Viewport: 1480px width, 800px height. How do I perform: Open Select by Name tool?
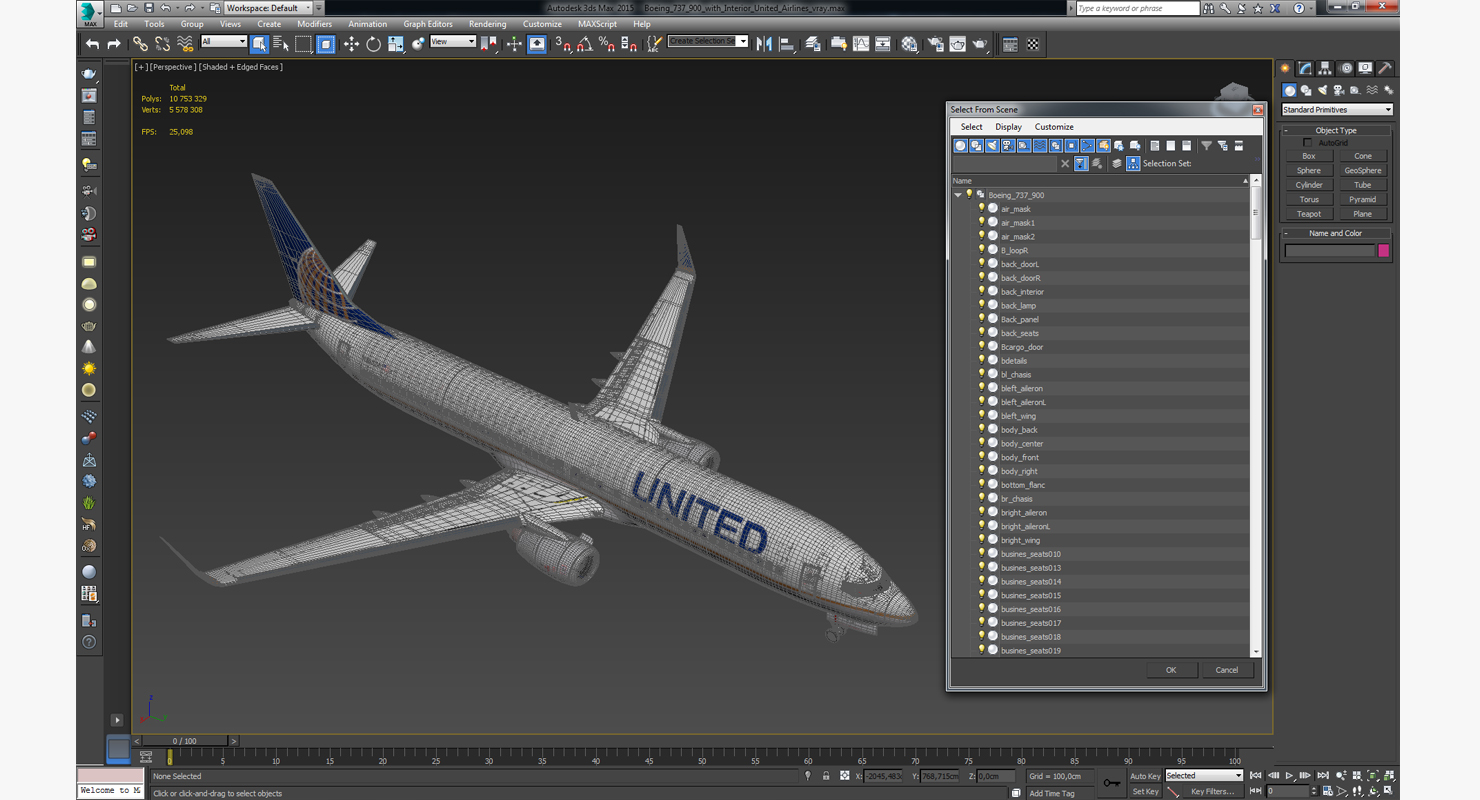pos(281,44)
